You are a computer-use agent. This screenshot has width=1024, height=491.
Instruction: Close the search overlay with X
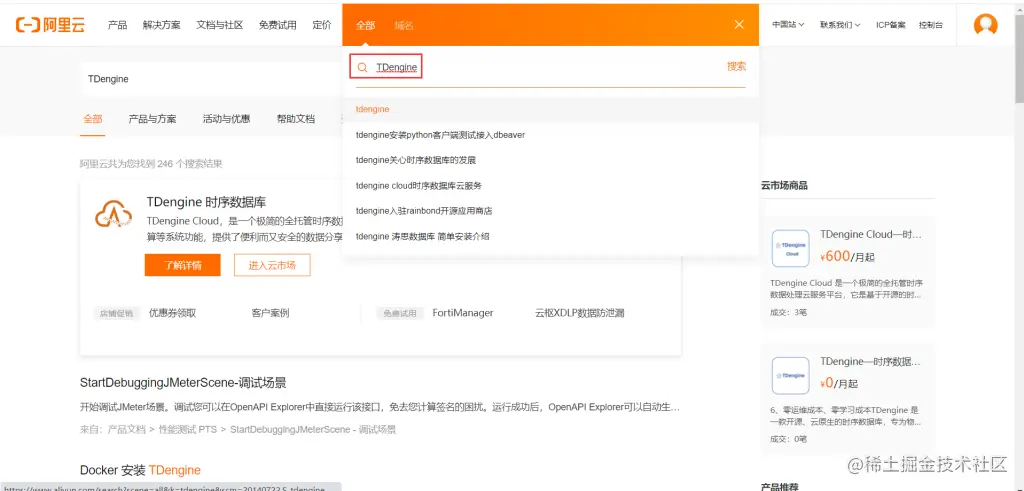pyautogui.click(x=739, y=25)
